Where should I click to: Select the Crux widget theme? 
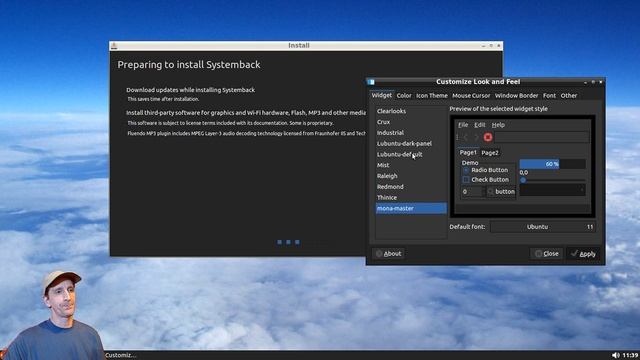click(x=411, y=122)
